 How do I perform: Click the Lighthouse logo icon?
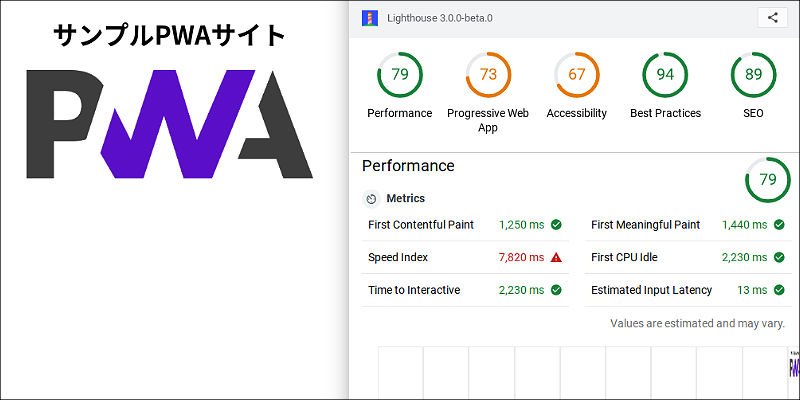click(370, 18)
